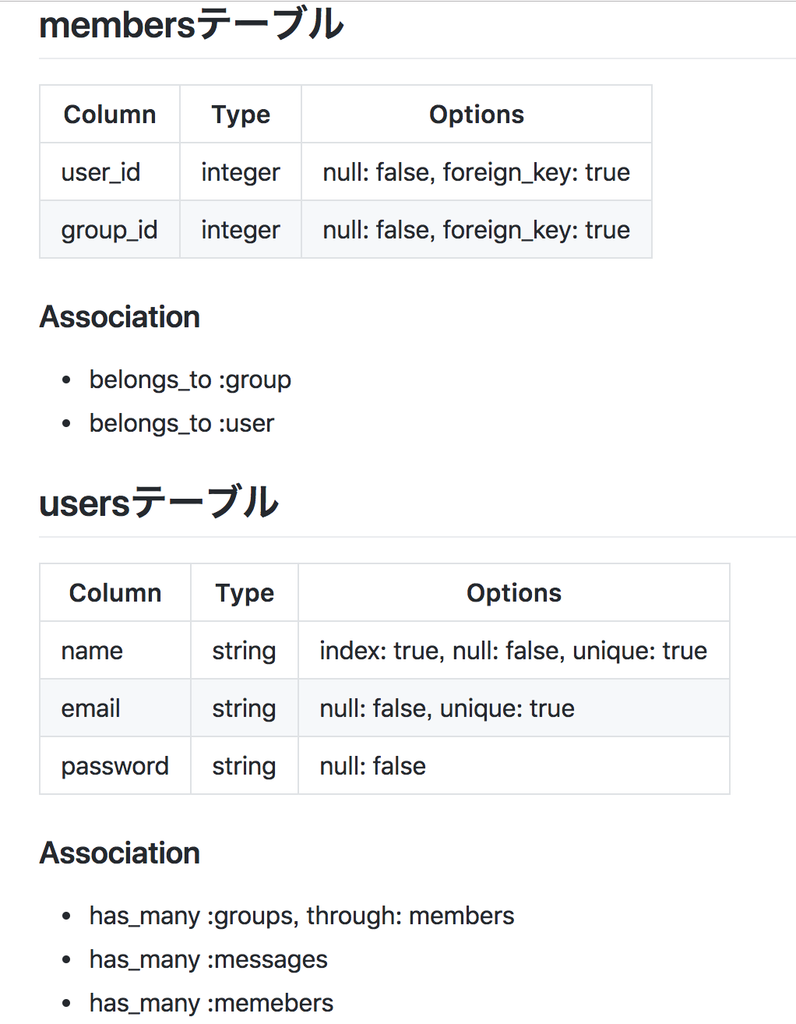Click the 'has_many :messages' list item
The image size is (796, 1024).
coord(208,959)
